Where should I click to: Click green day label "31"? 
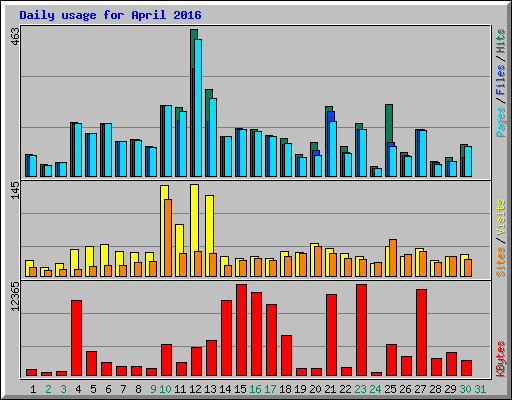[x=480, y=389]
